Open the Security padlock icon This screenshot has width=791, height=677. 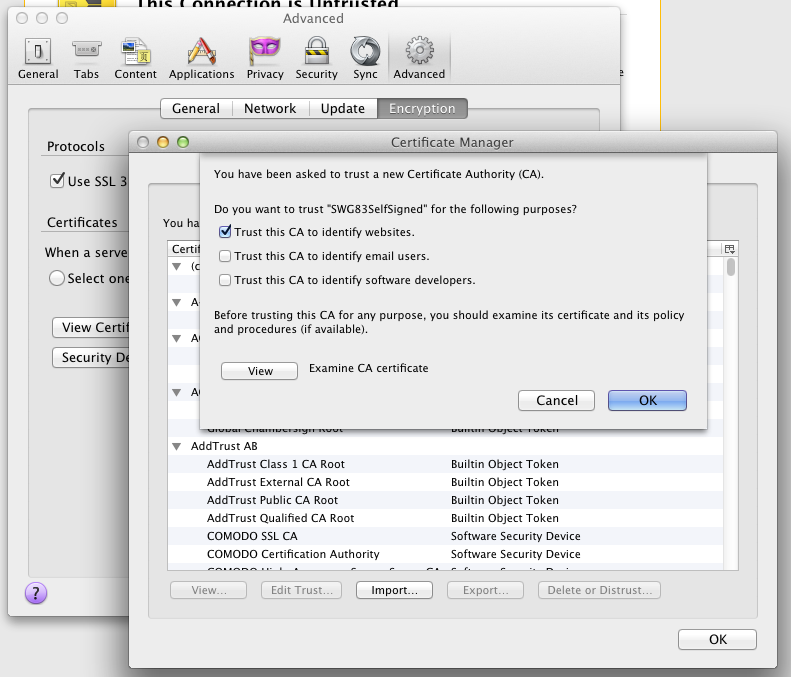316,51
